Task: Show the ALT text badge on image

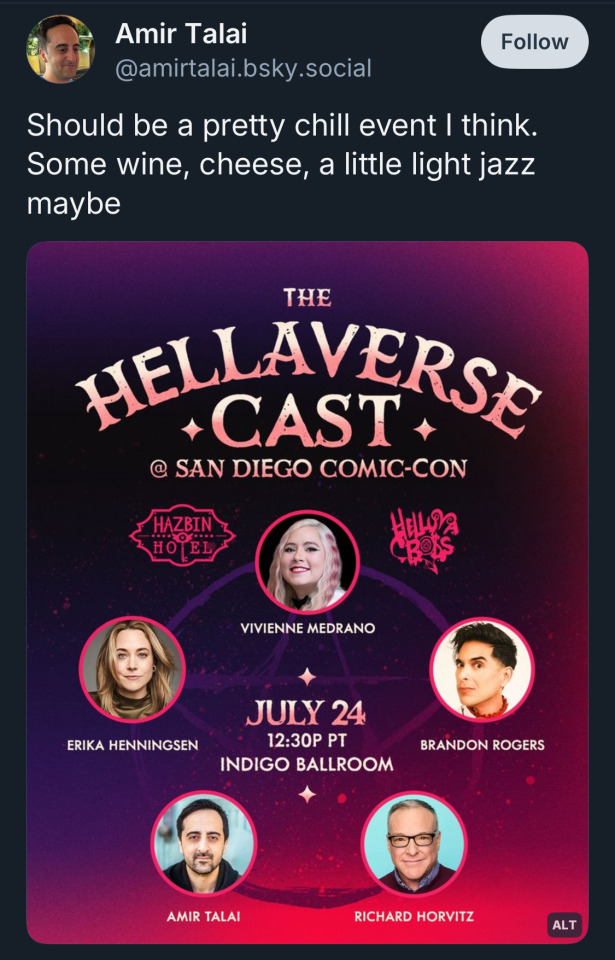Action: pos(564,924)
